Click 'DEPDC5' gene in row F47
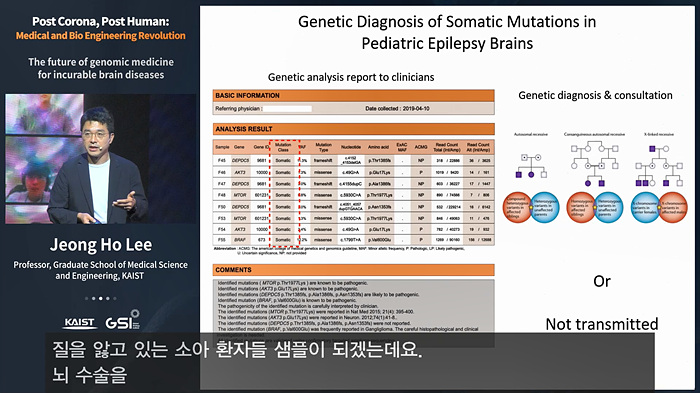 [x=240, y=184]
